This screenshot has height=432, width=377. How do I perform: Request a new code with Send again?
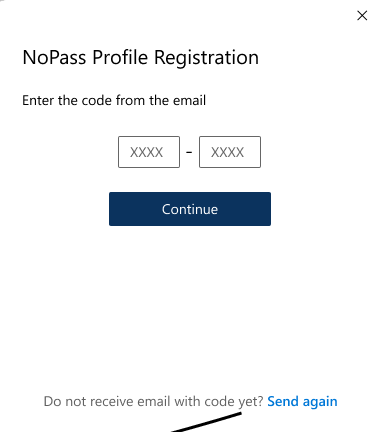(x=302, y=401)
